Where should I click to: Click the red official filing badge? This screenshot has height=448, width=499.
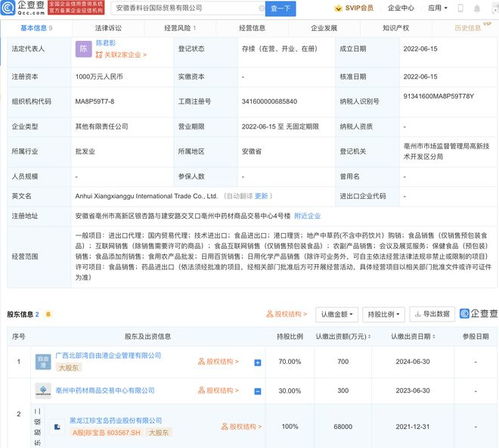[76, 8]
